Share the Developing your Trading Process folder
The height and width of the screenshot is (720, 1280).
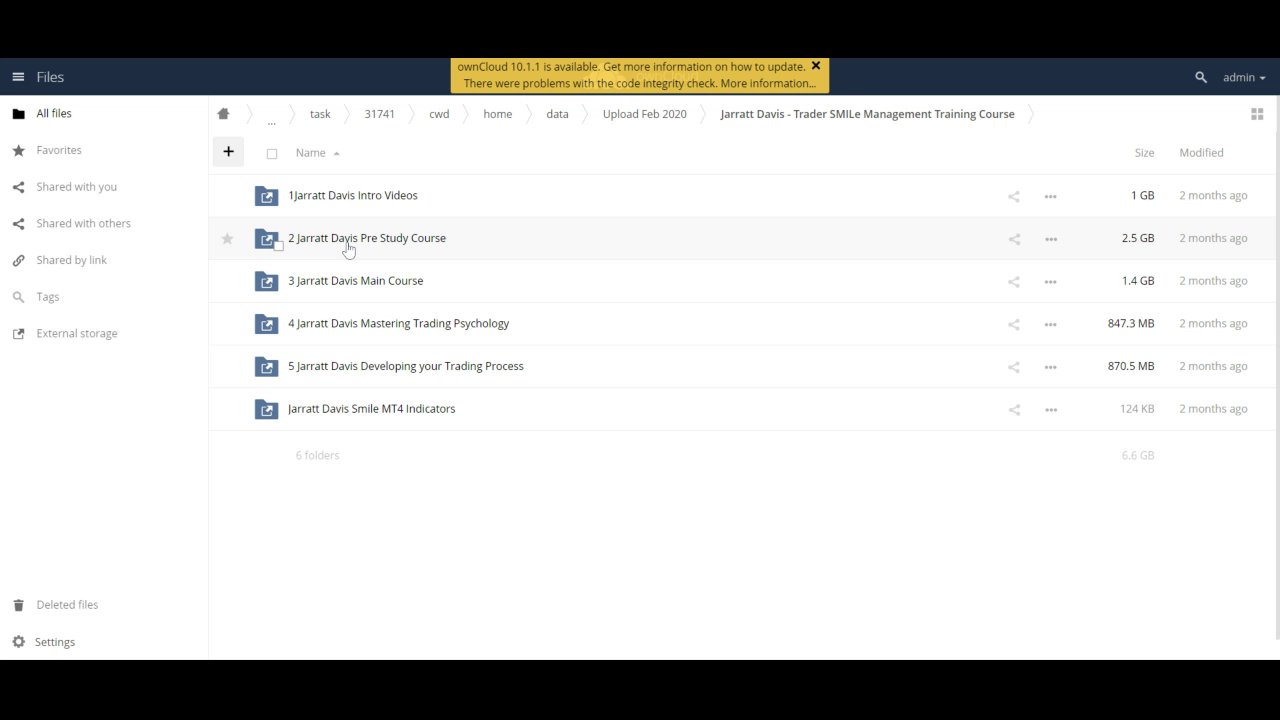click(x=1014, y=367)
